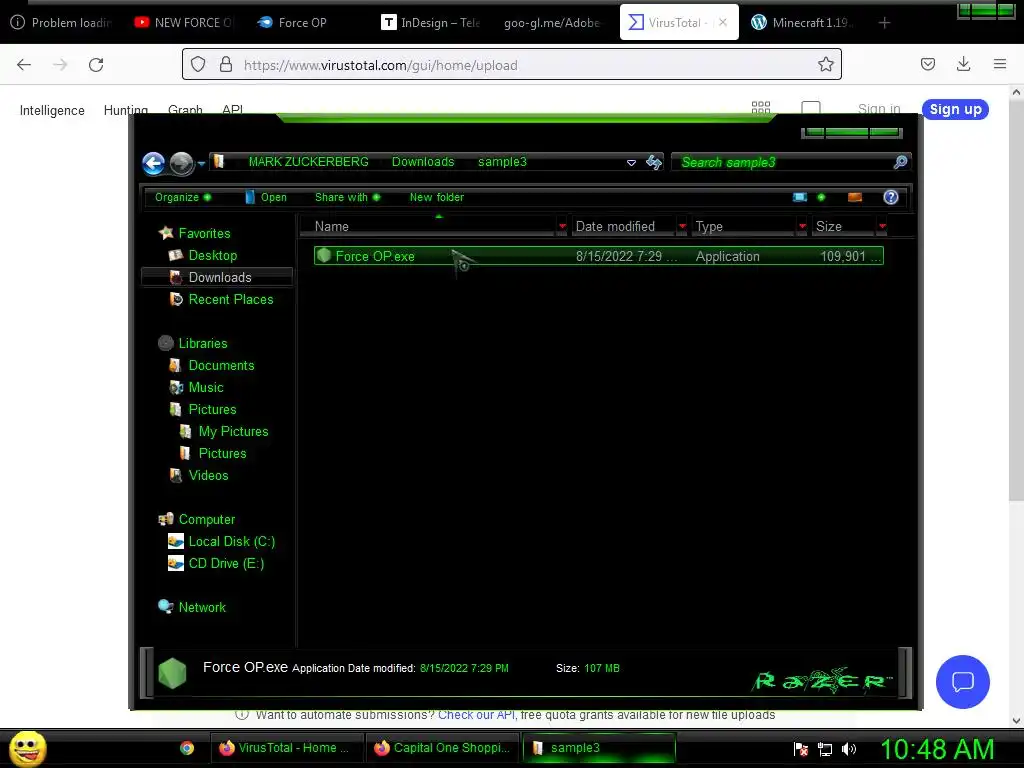This screenshot has height=768, width=1024.
Task: Open the Organize menu
Action: click(x=182, y=197)
